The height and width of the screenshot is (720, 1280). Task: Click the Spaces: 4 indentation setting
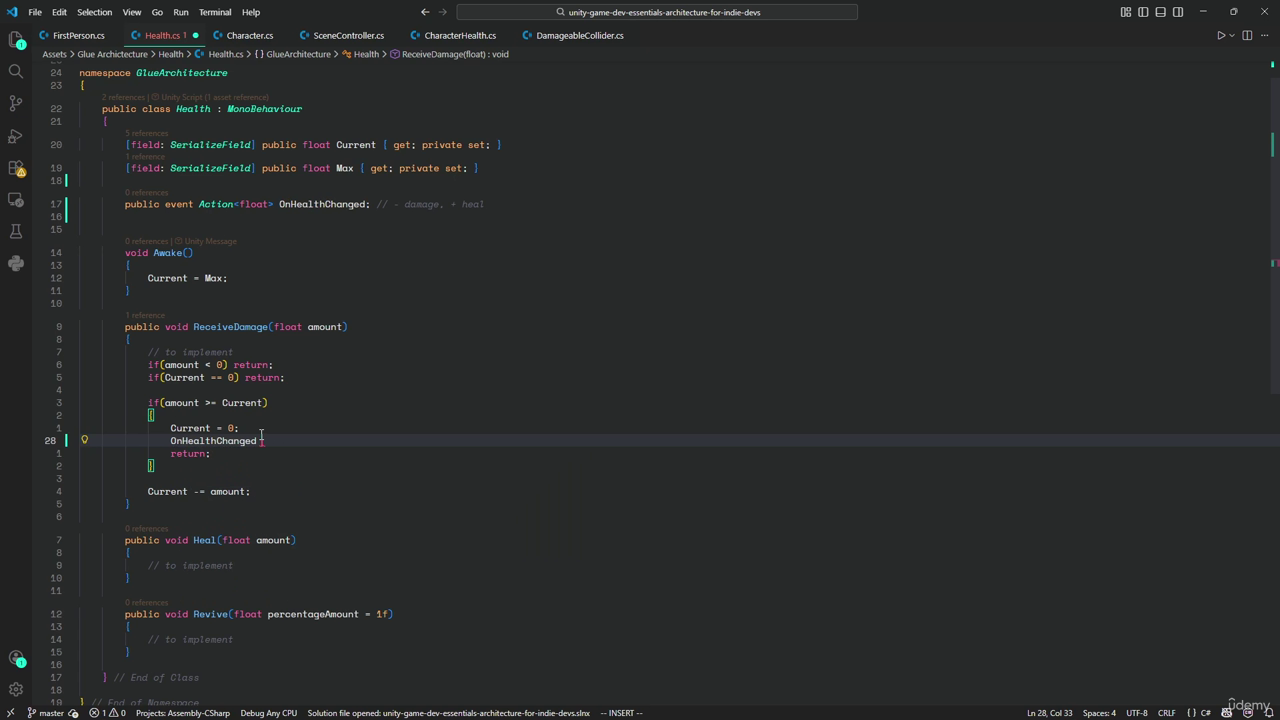click(x=1099, y=713)
